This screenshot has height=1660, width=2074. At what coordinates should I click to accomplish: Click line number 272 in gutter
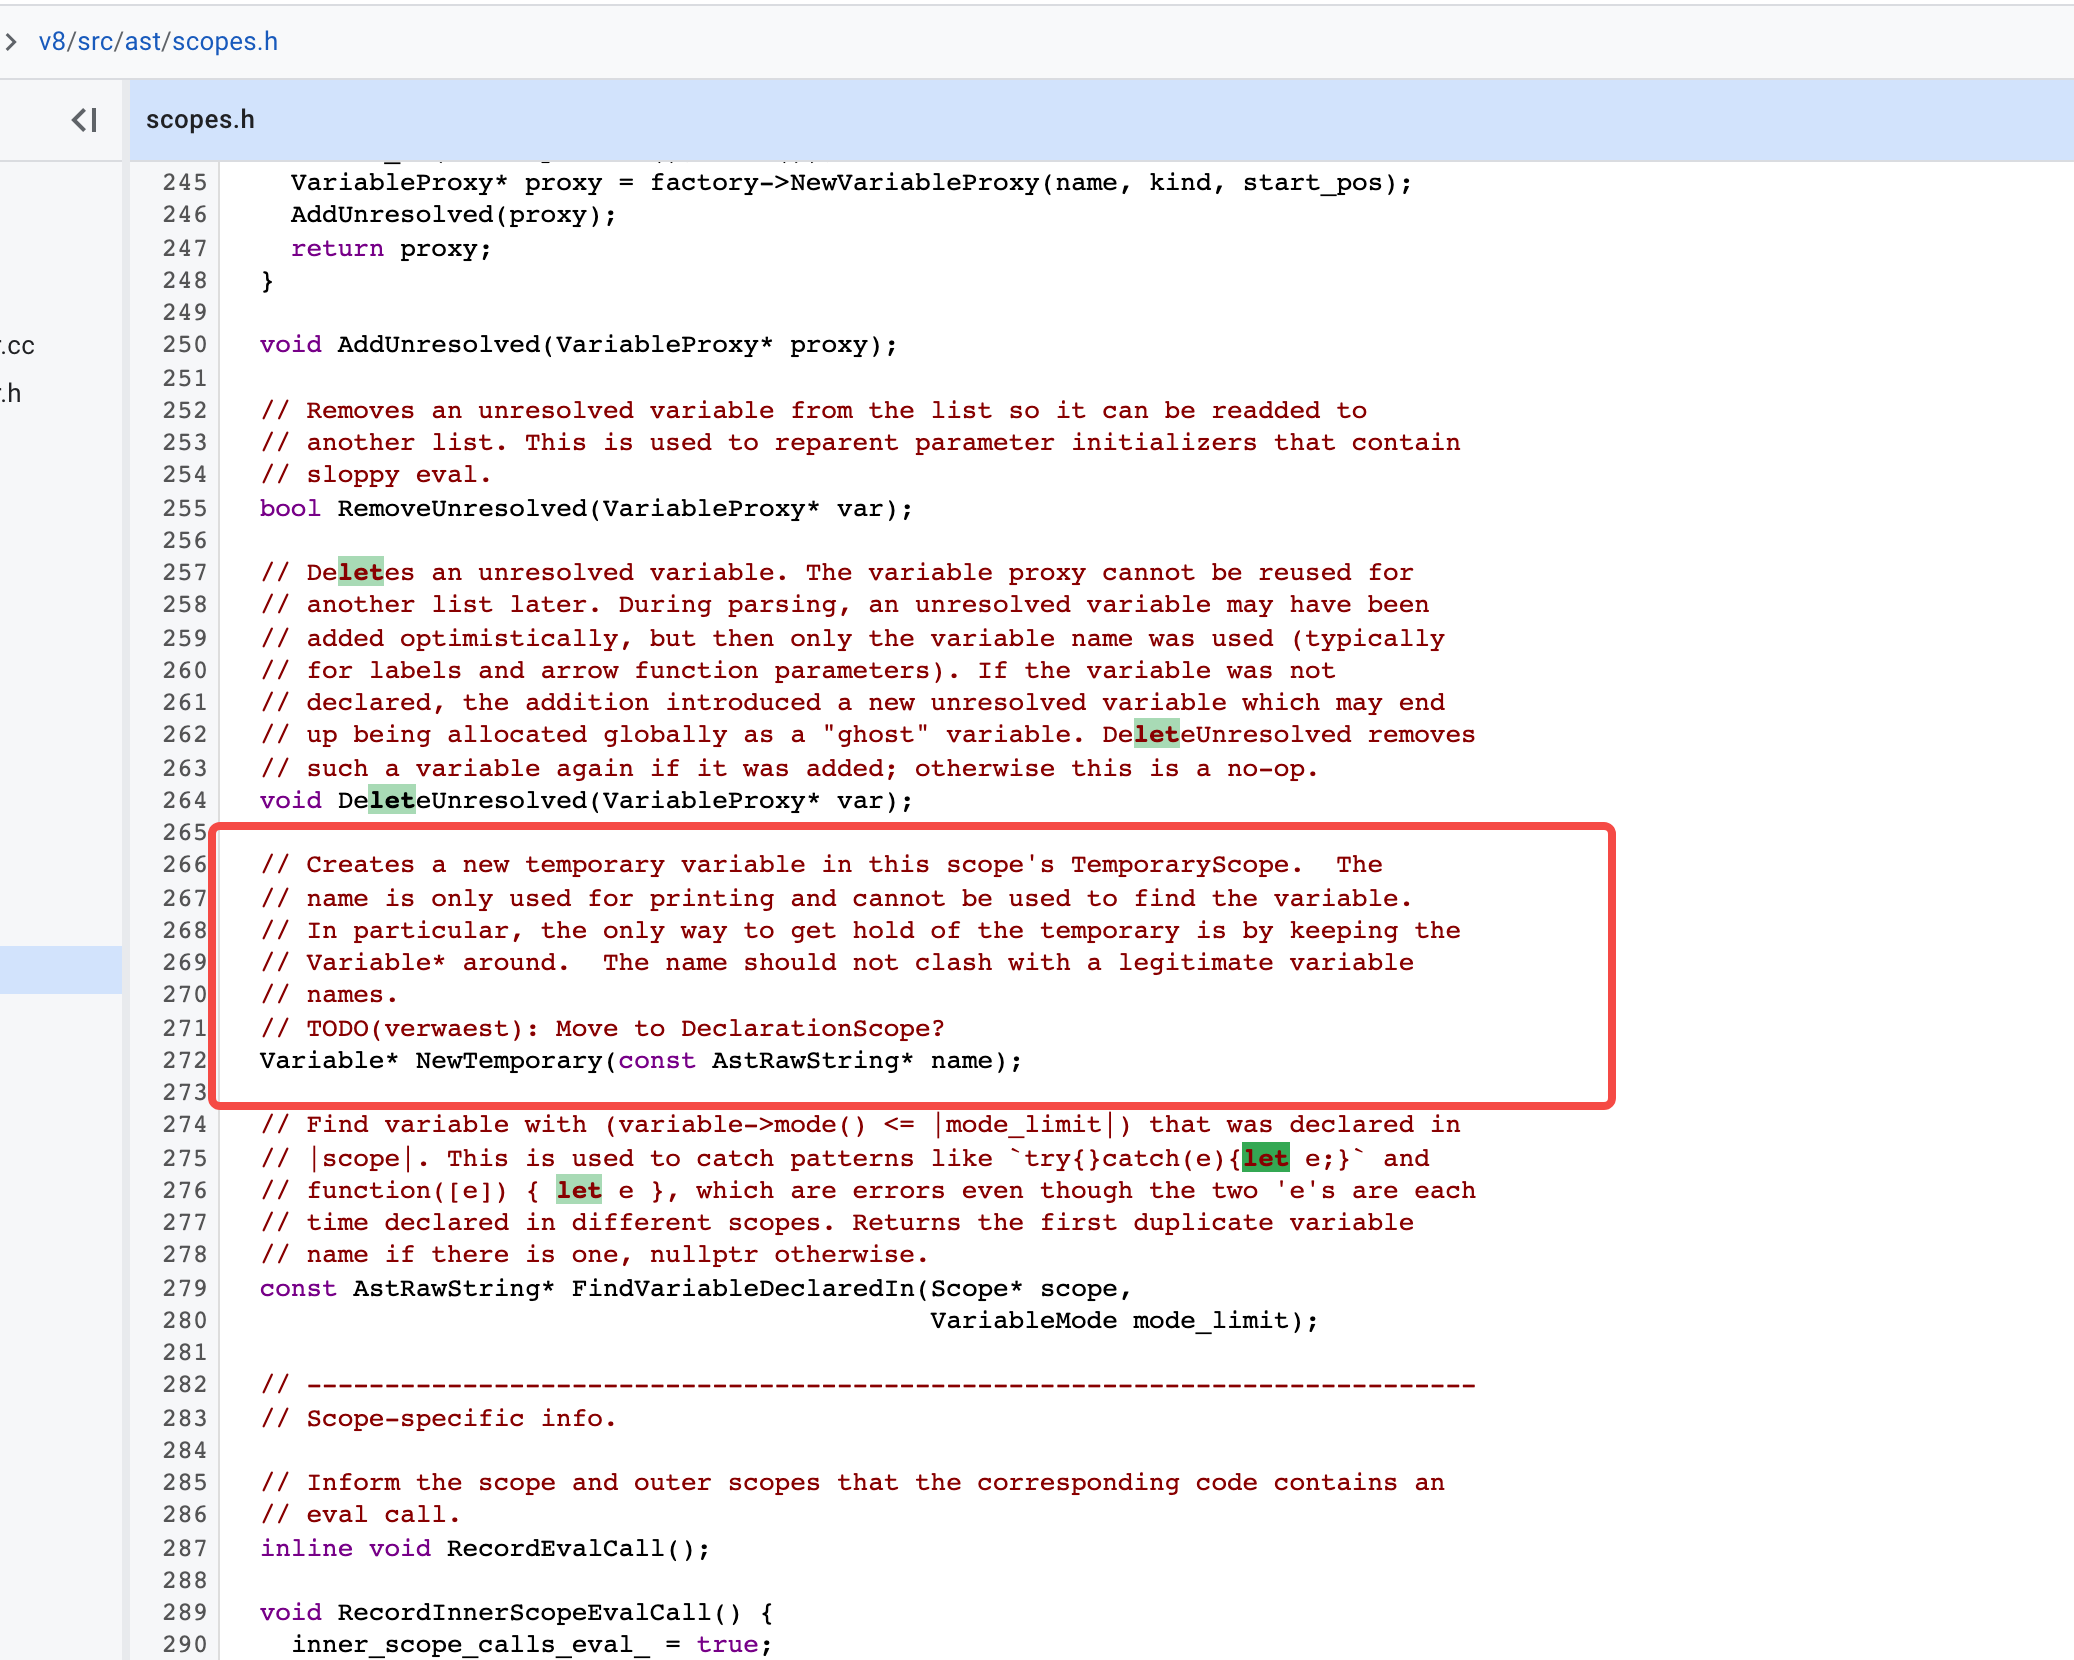tap(185, 1060)
